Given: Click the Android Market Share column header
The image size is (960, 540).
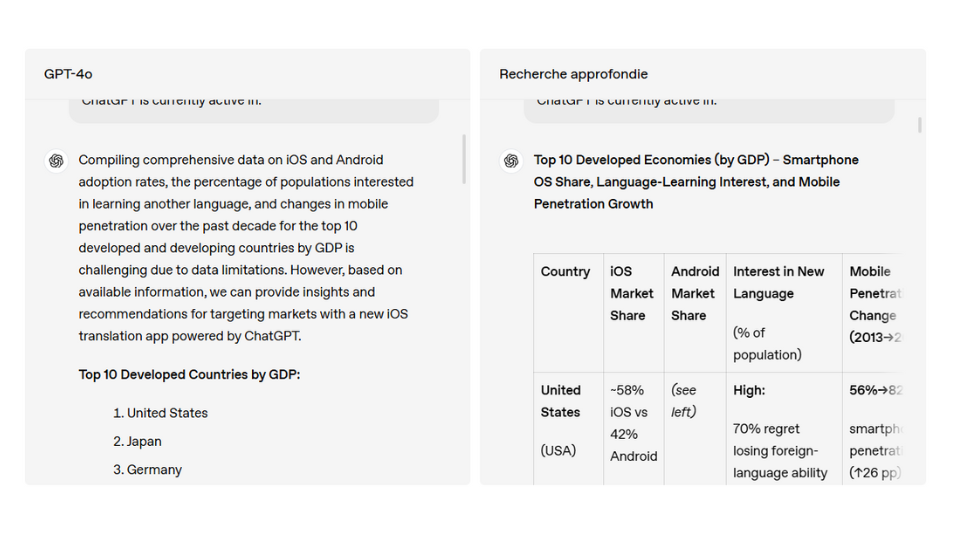Looking at the screenshot, I should coord(694,293).
